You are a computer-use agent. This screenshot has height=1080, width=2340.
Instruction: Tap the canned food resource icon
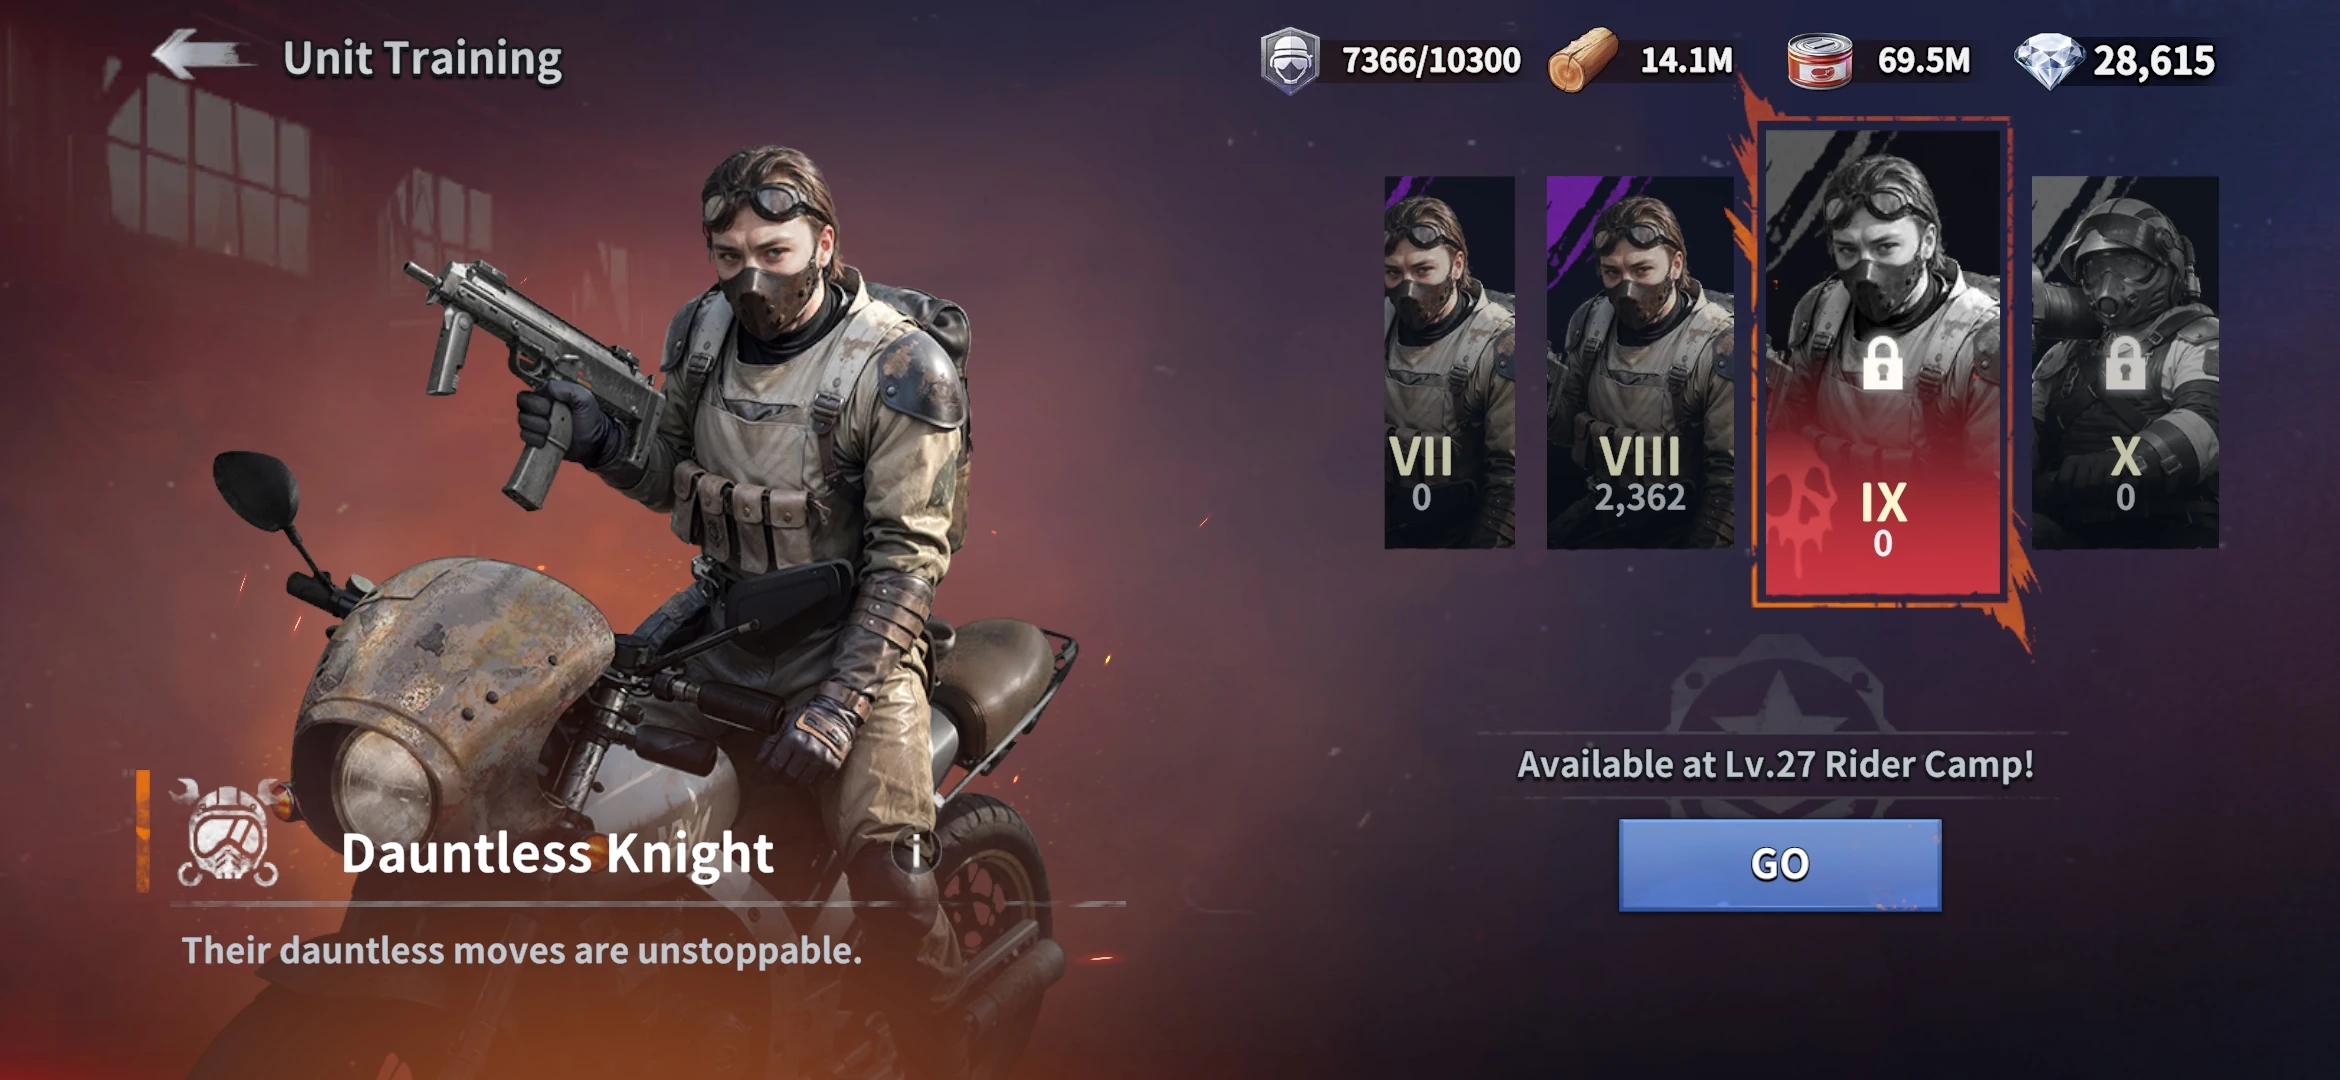(1819, 61)
